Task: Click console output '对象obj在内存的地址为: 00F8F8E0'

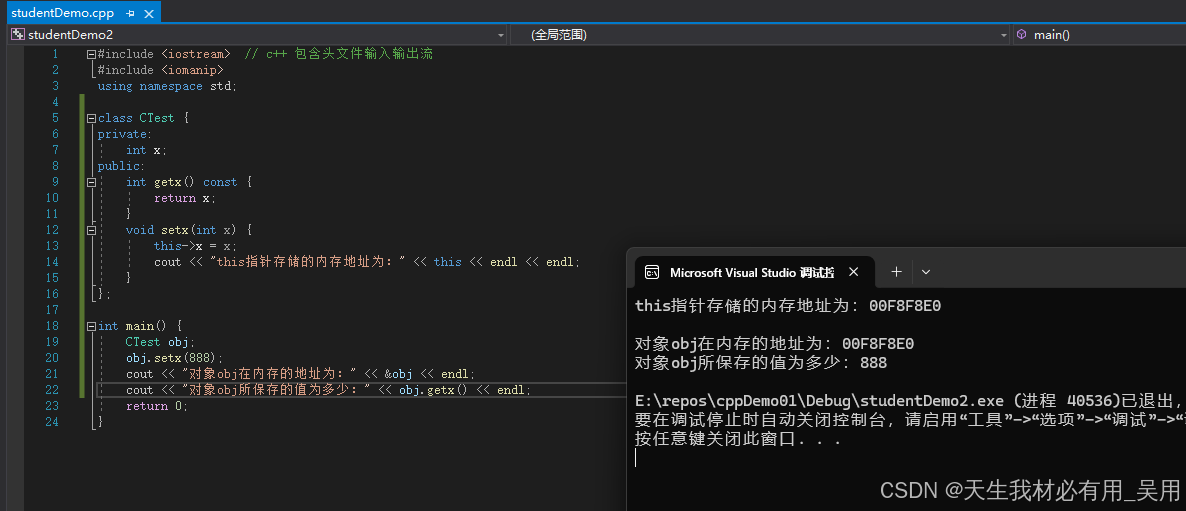Action: (775, 344)
